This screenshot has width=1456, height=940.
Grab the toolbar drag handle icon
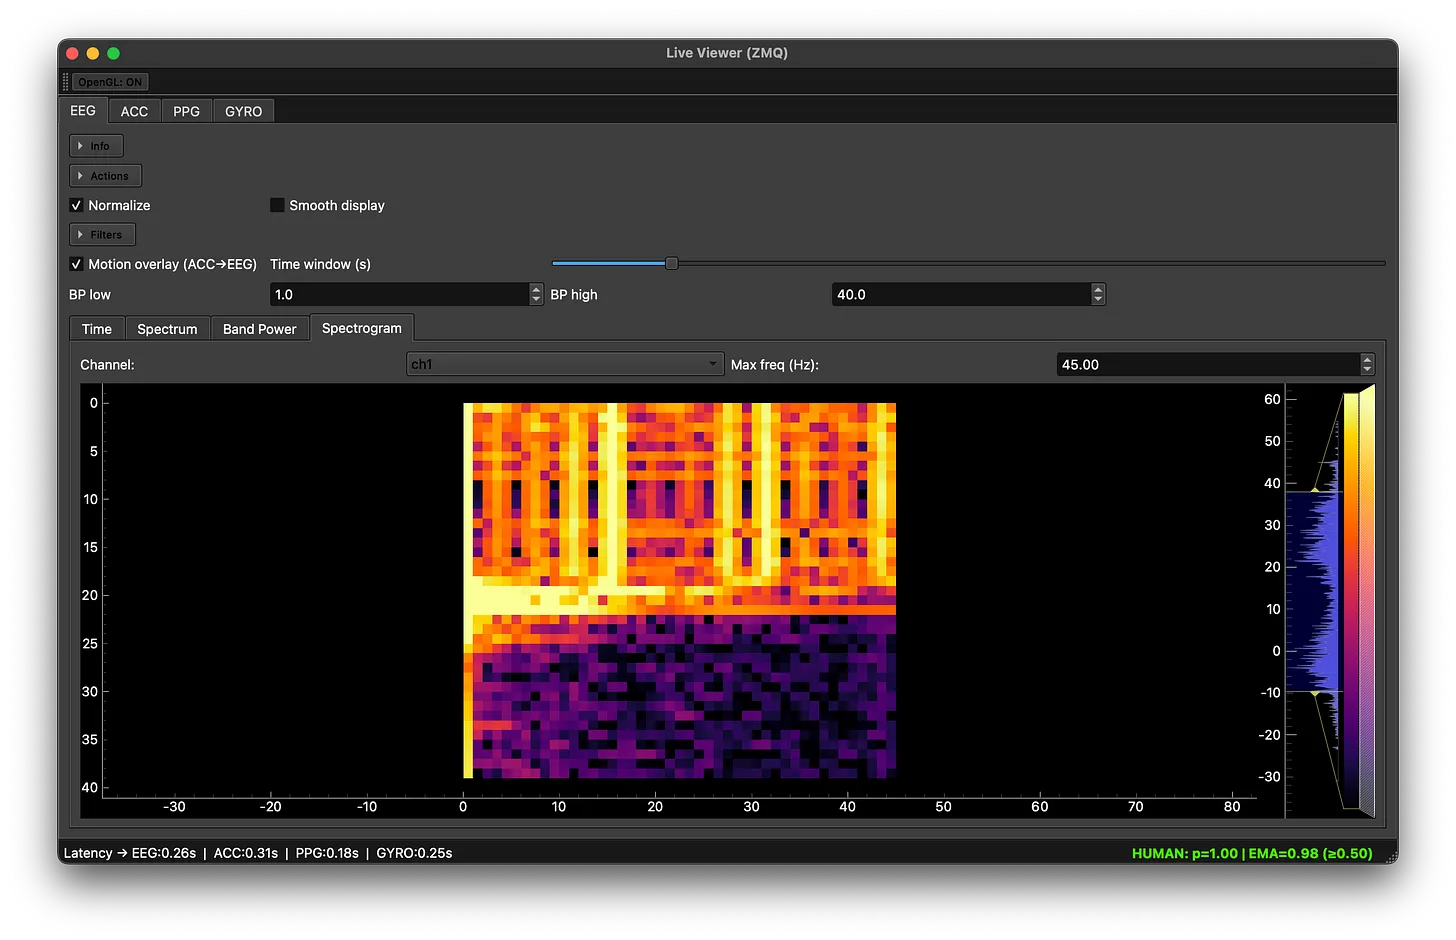64,81
